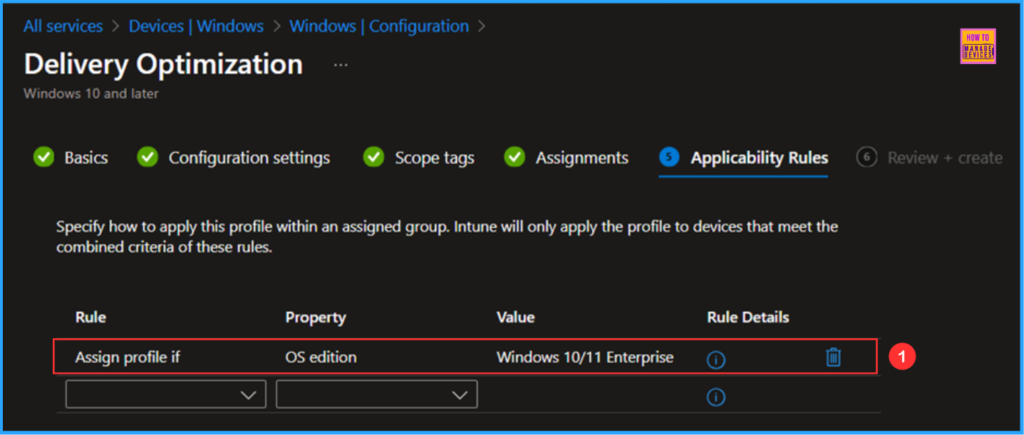Image resolution: width=1024 pixels, height=435 pixels.
Task: Open info icon on the empty rule row
Action: [716, 397]
